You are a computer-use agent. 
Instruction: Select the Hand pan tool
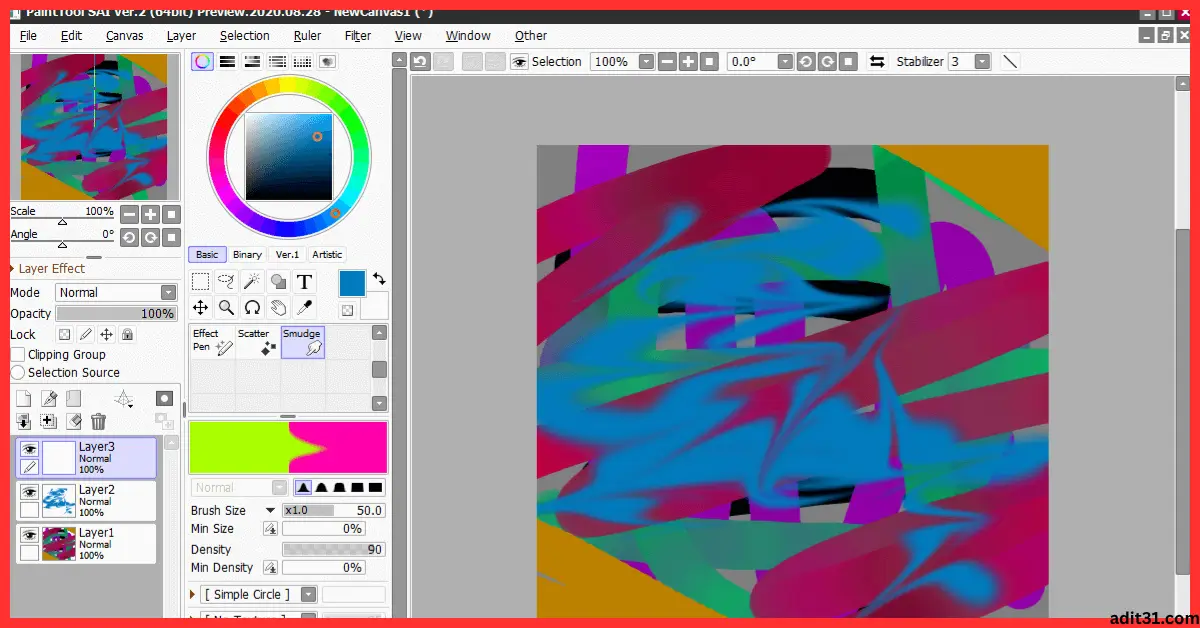(x=278, y=308)
